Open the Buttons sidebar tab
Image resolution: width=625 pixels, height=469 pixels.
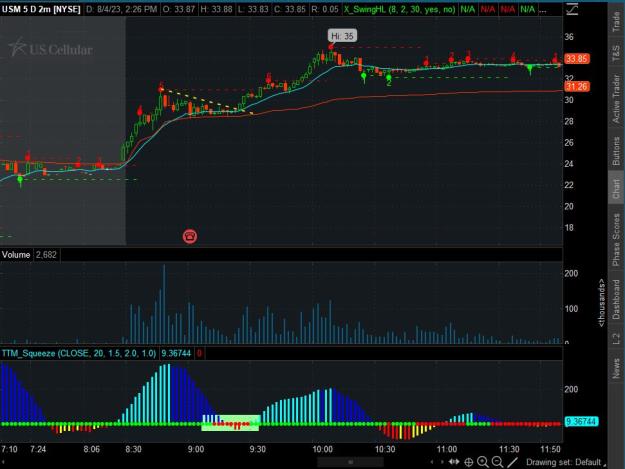616,151
